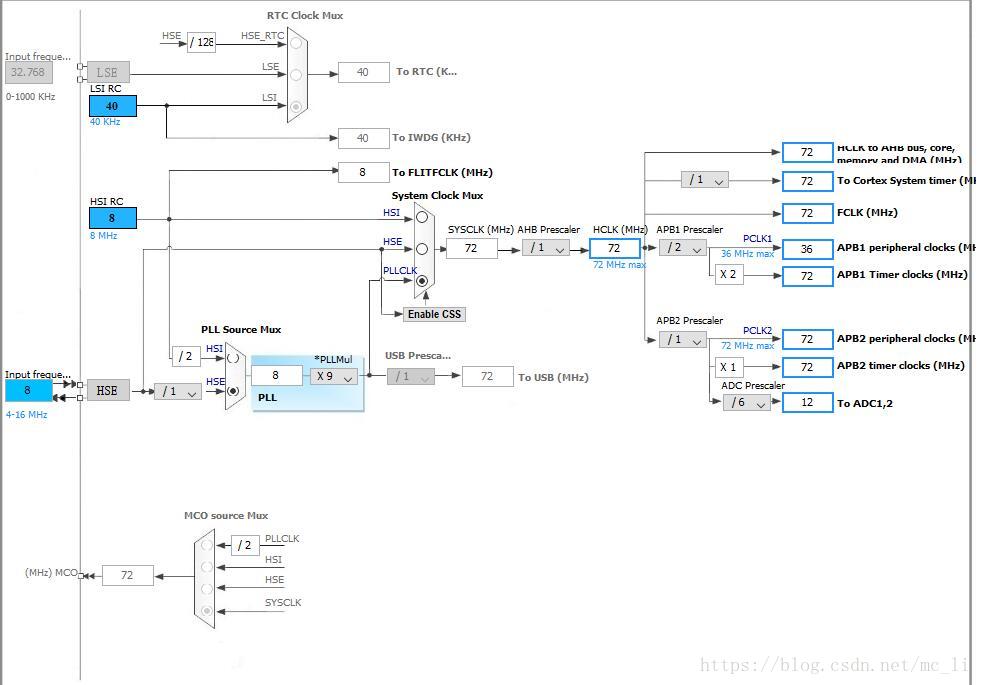The width and height of the screenshot is (981, 685).
Task: Expand the APB2 Prescaler /1 dropdown
Action: (x=683, y=340)
